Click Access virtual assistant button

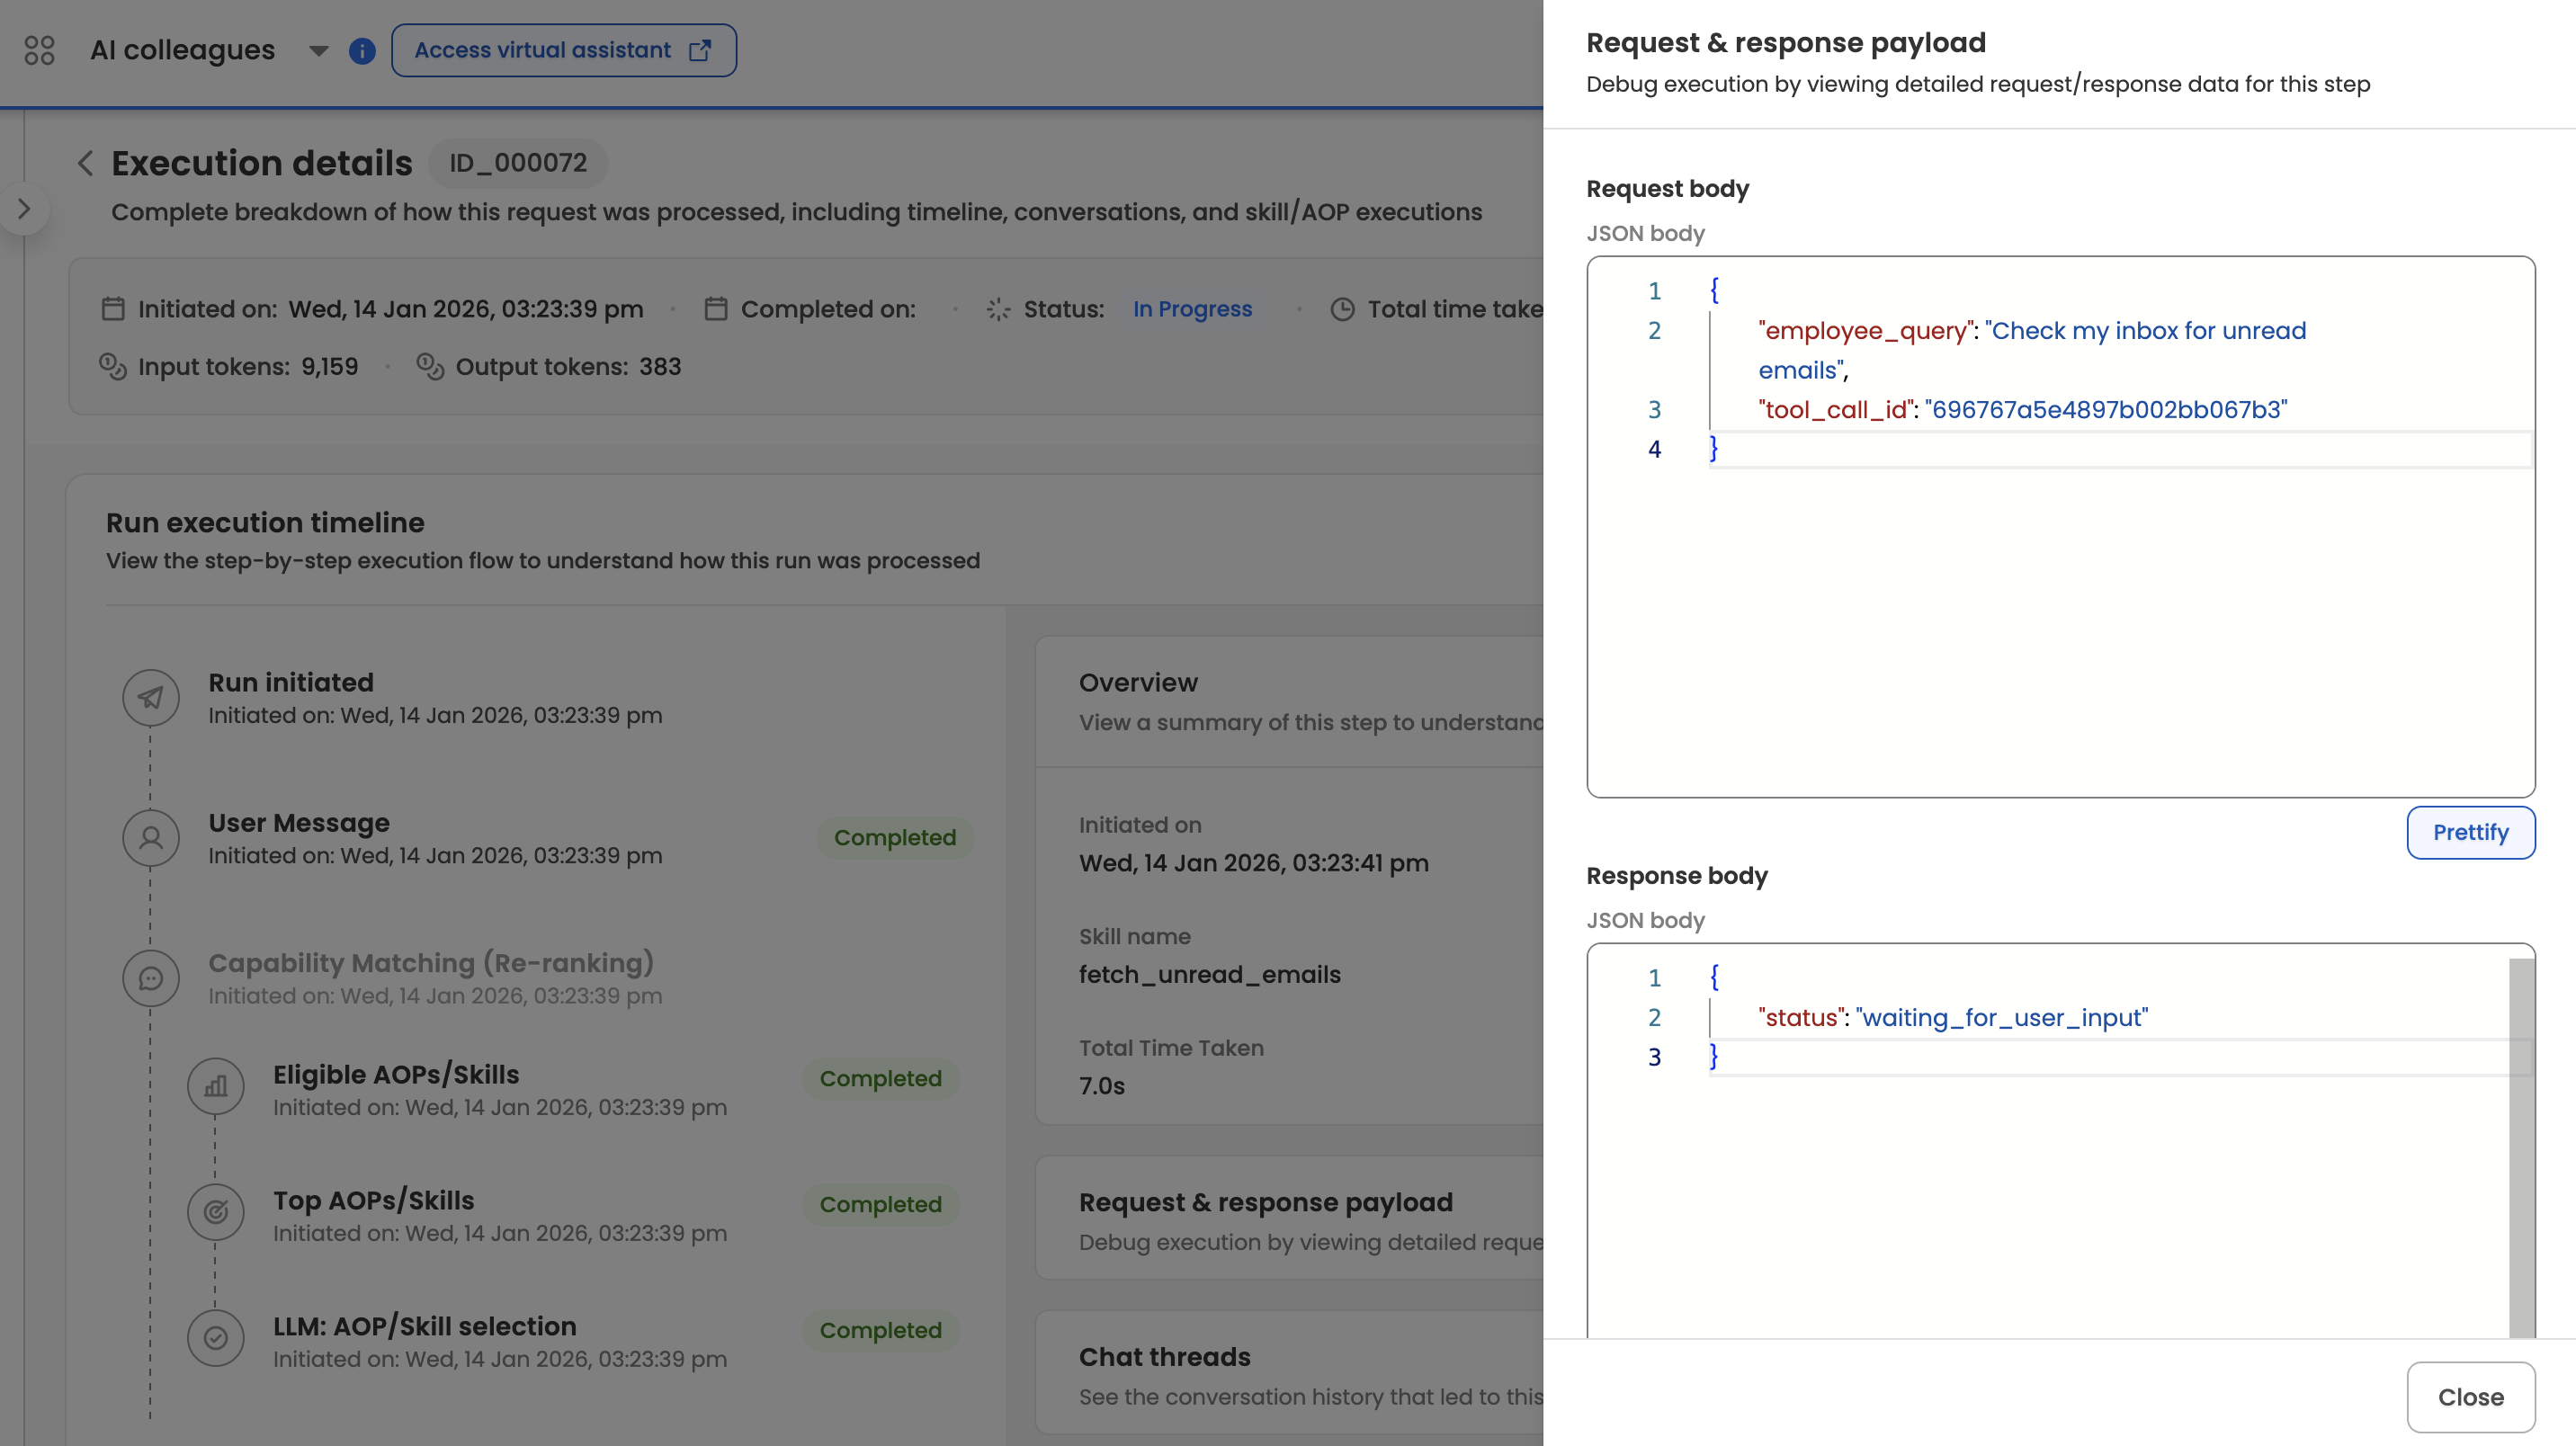(563, 50)
